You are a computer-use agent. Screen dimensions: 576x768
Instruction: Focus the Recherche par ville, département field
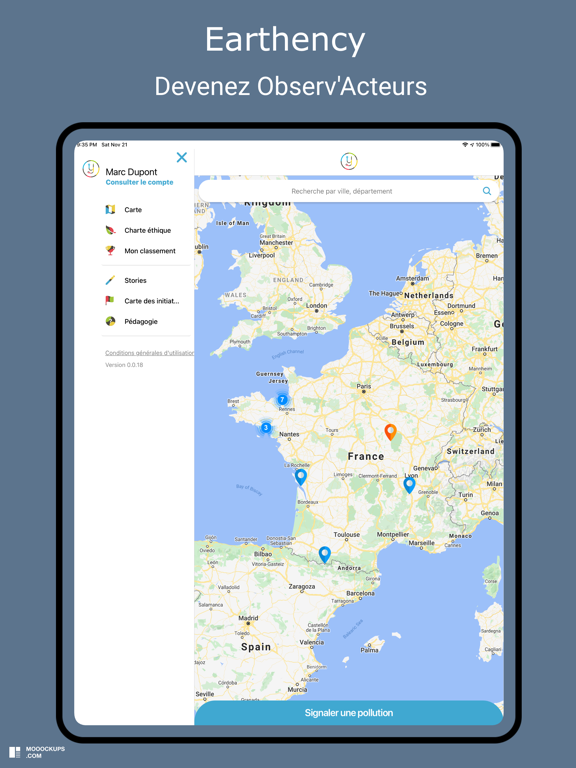pos(349,191)
